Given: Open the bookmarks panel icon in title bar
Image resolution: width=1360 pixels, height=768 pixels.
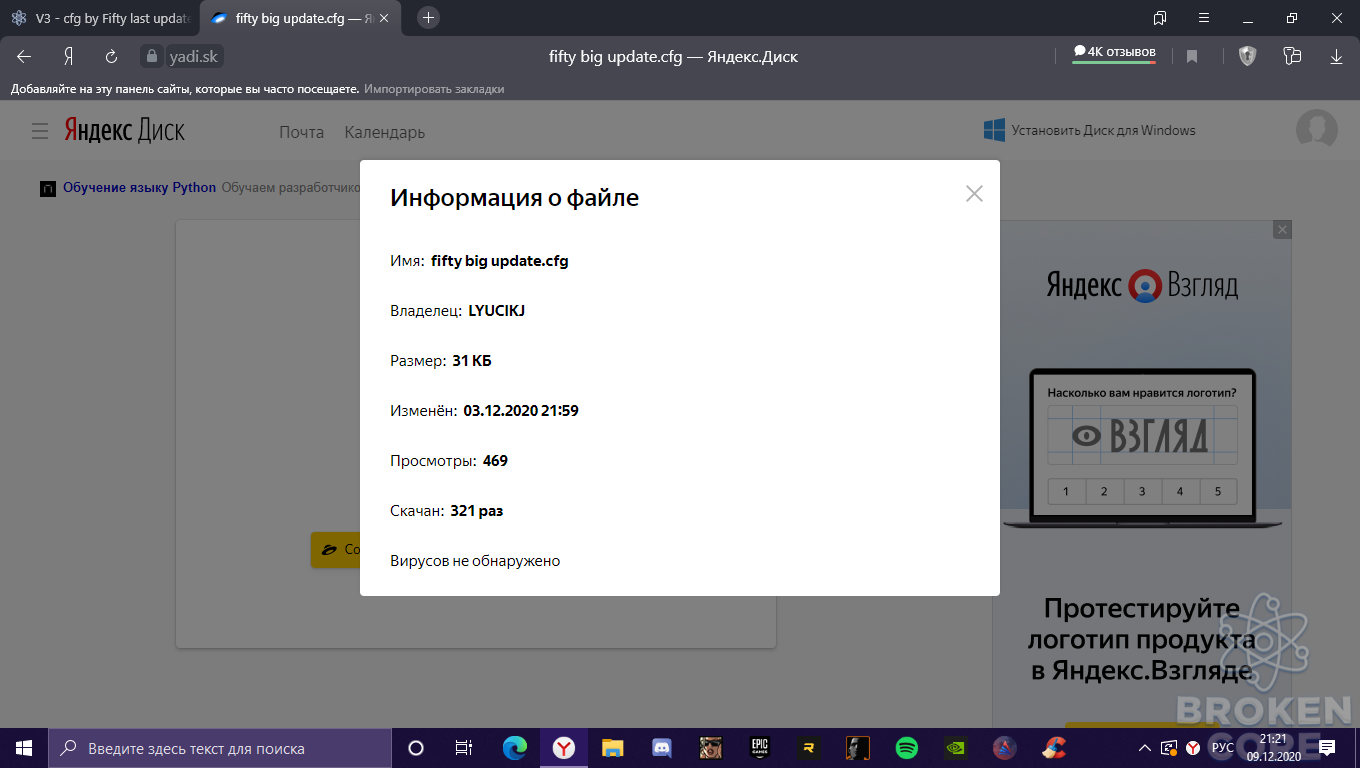Looking at the screenshot, I should [x=1160, y=18].
